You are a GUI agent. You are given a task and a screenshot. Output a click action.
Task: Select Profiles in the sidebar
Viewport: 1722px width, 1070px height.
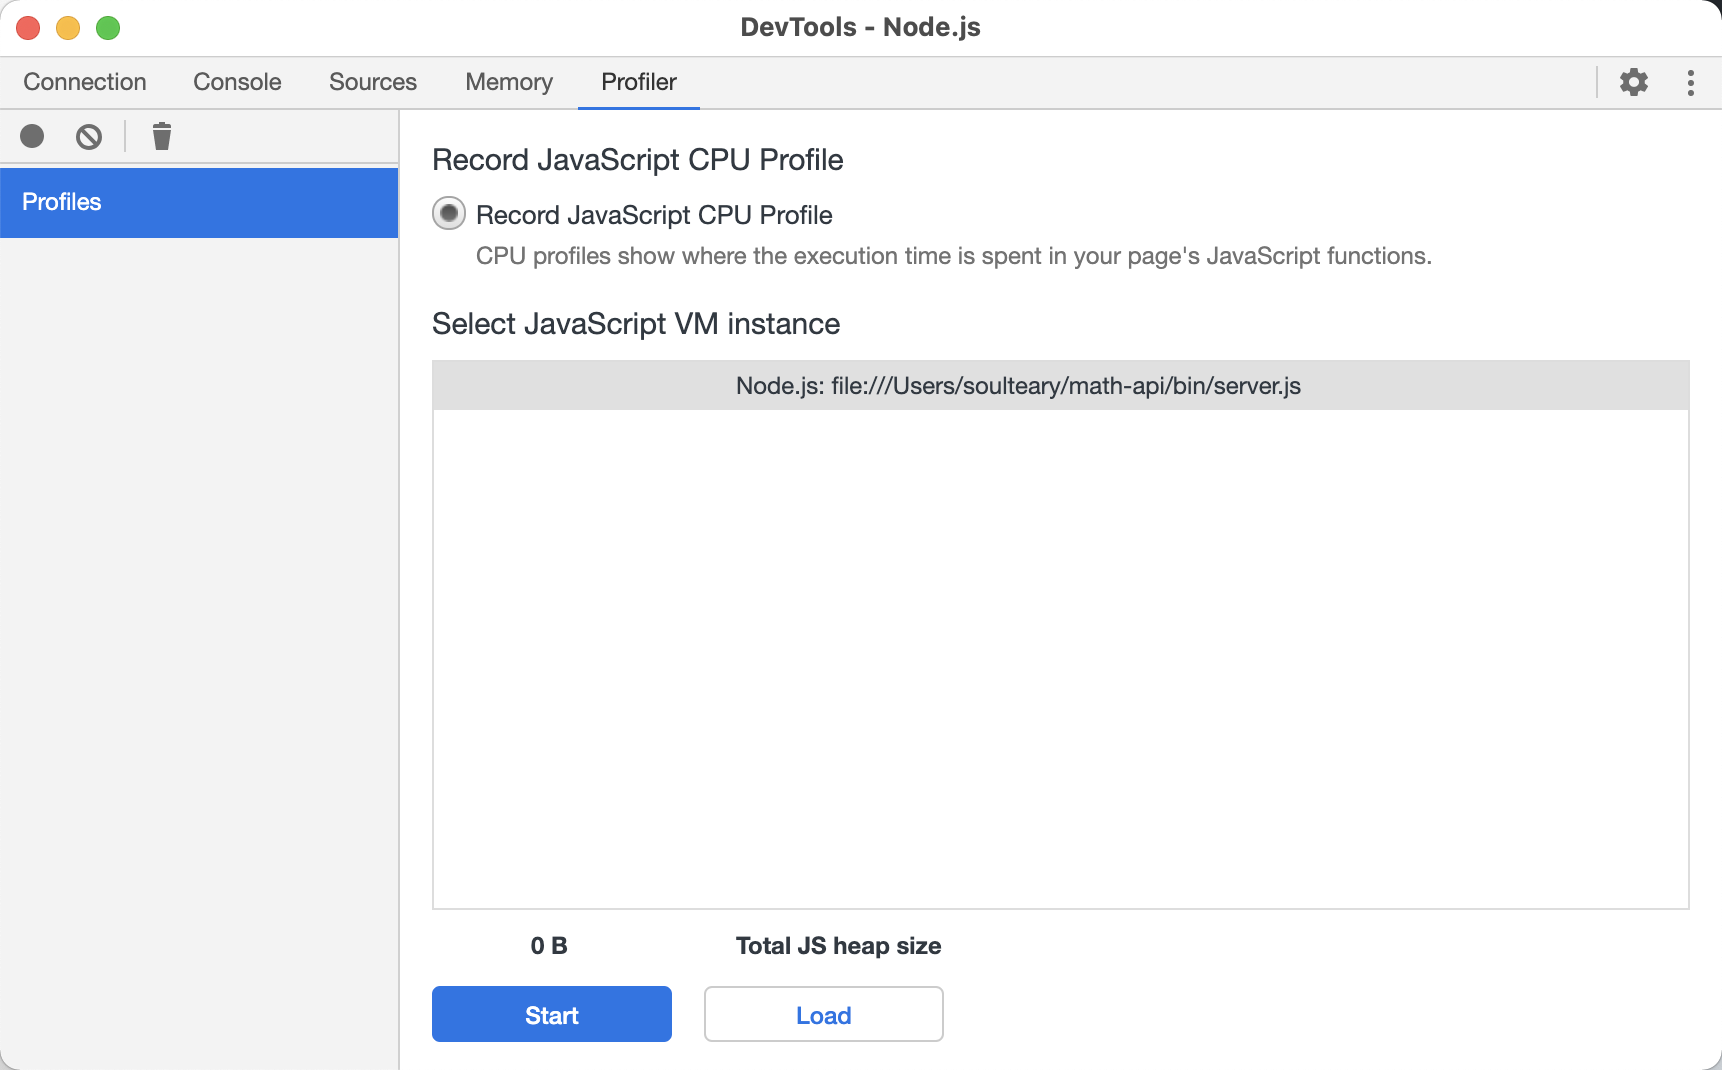(x=199, y=202)
